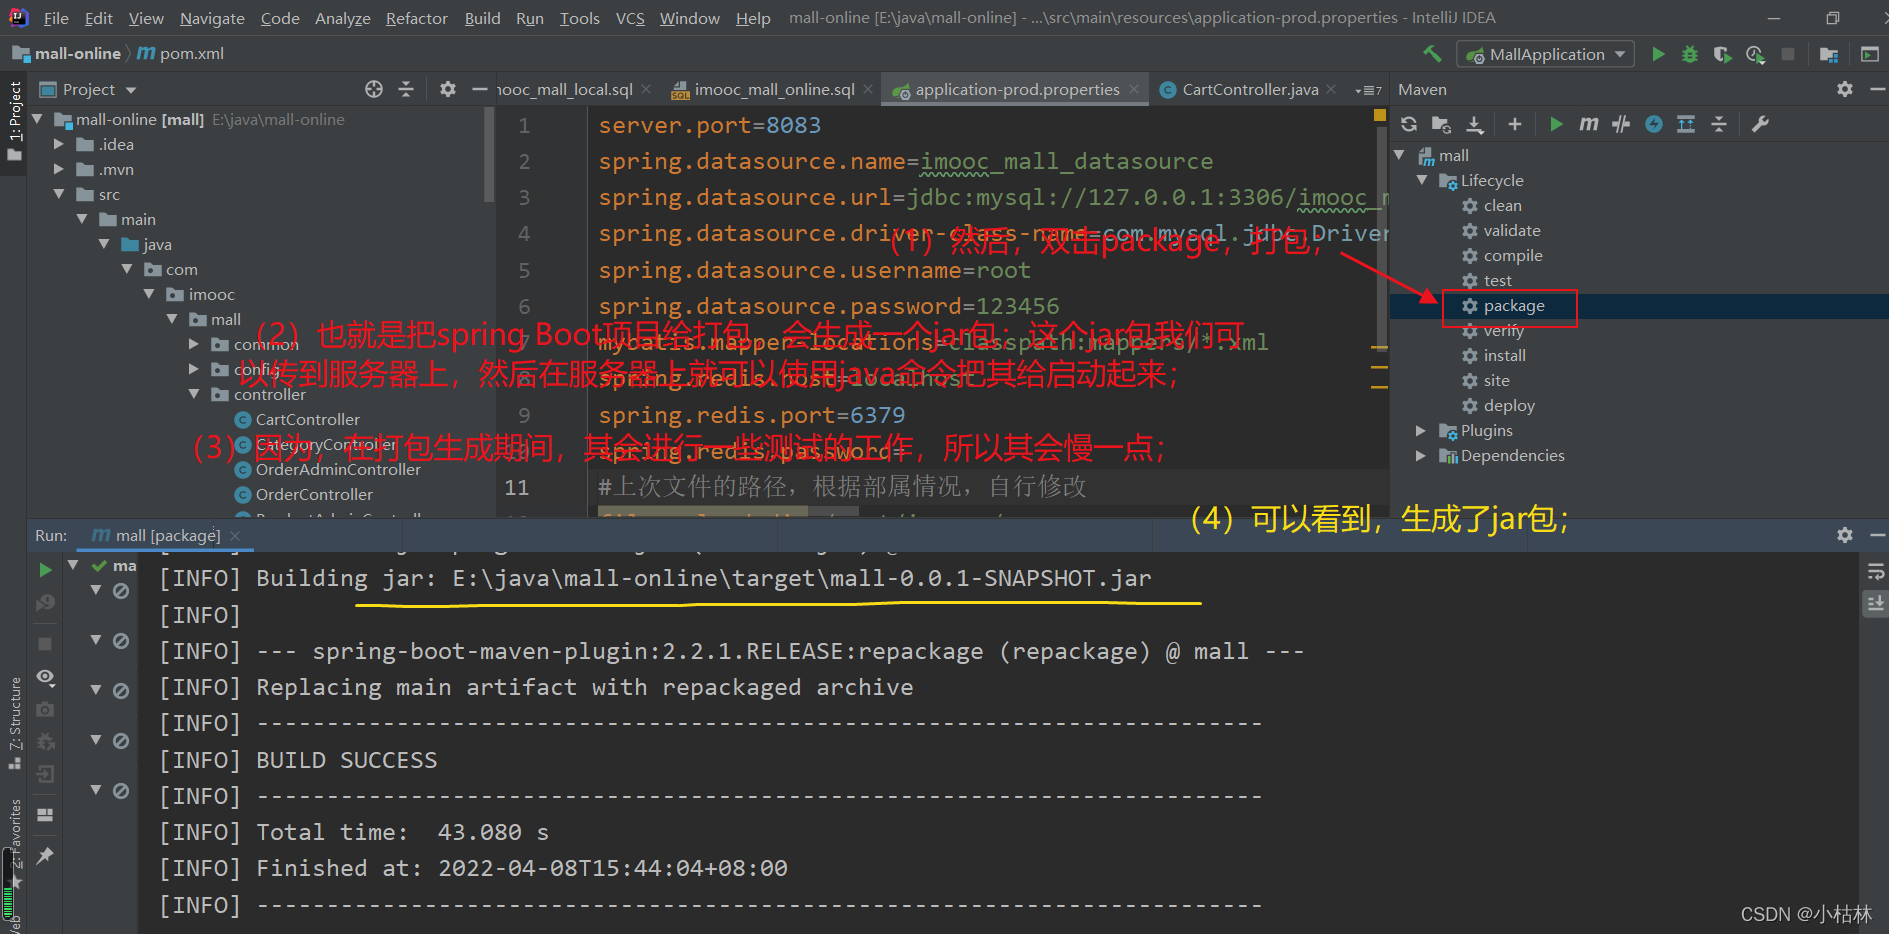The width and height of the screenshot is (1889, 934).
Task: Toggle scroll to end in Run console
Action: pos(1875,604)
